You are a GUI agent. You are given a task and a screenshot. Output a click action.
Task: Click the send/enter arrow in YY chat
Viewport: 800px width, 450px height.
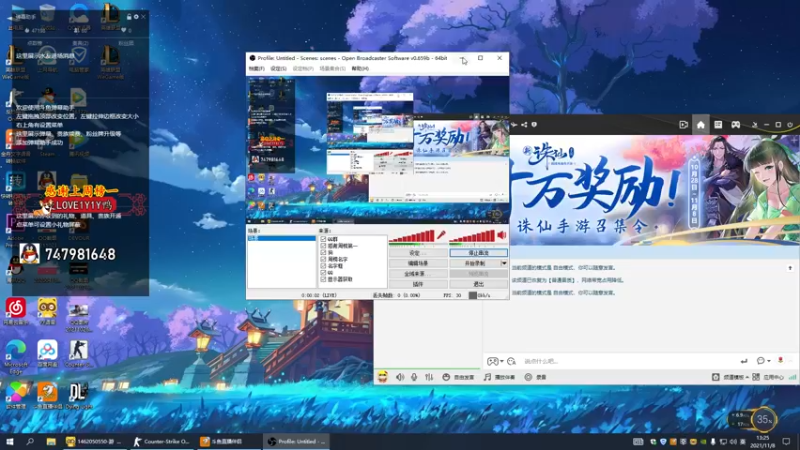pos(744,361)
